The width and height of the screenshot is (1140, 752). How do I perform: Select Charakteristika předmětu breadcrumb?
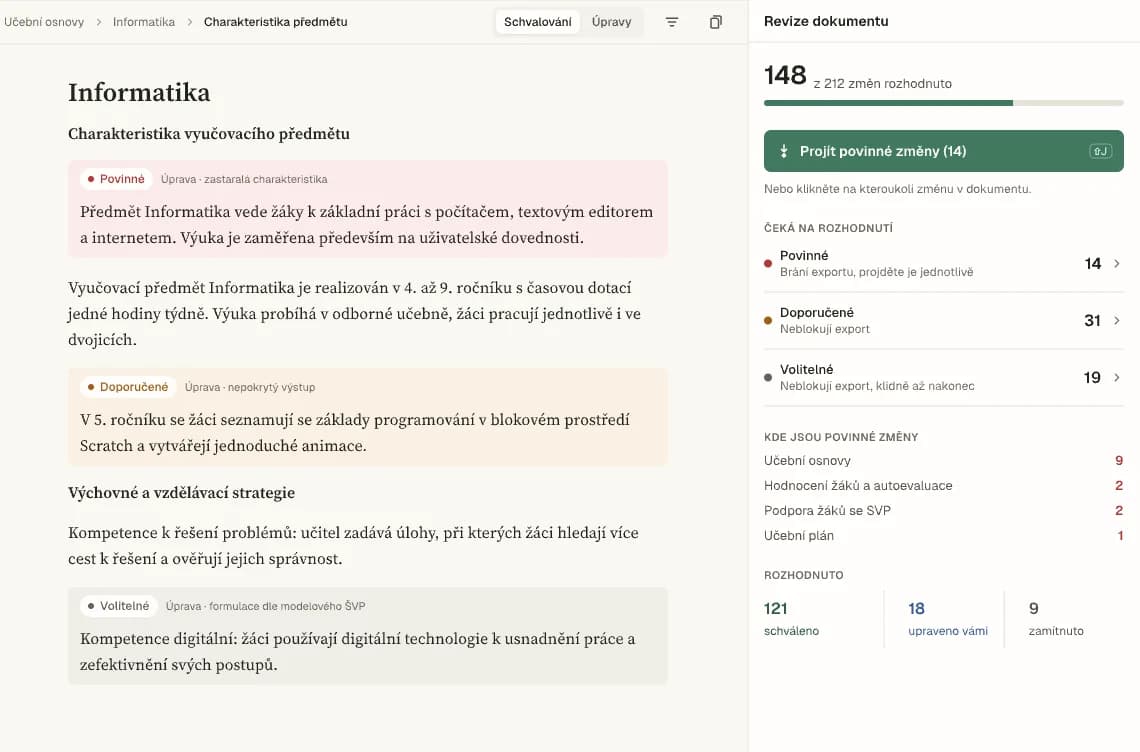pos(276,22)
